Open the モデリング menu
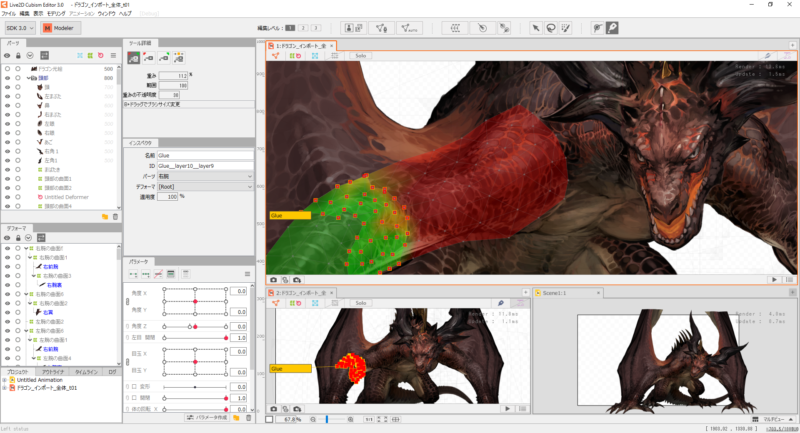The image size is (800, 433). click(x=56, y=14)
